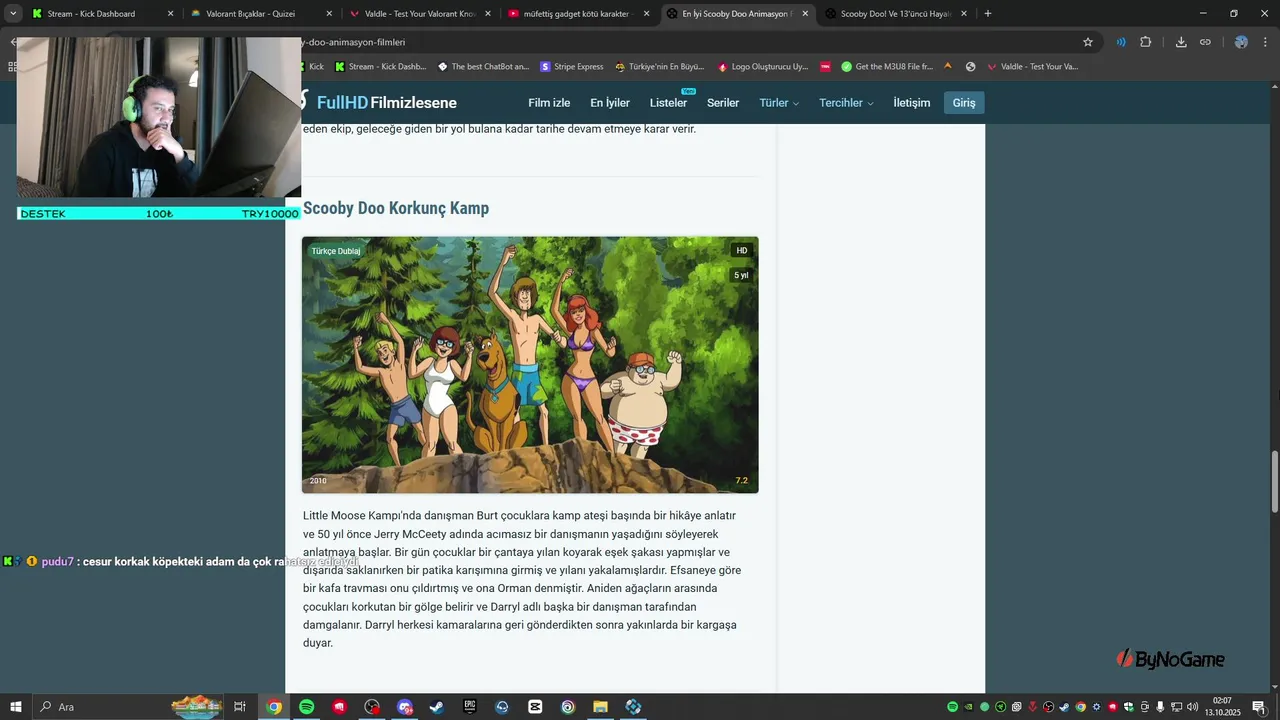Open the Chrome tab search dropdown
Screen dimensions: 1280x720
(x=13, y=14)
